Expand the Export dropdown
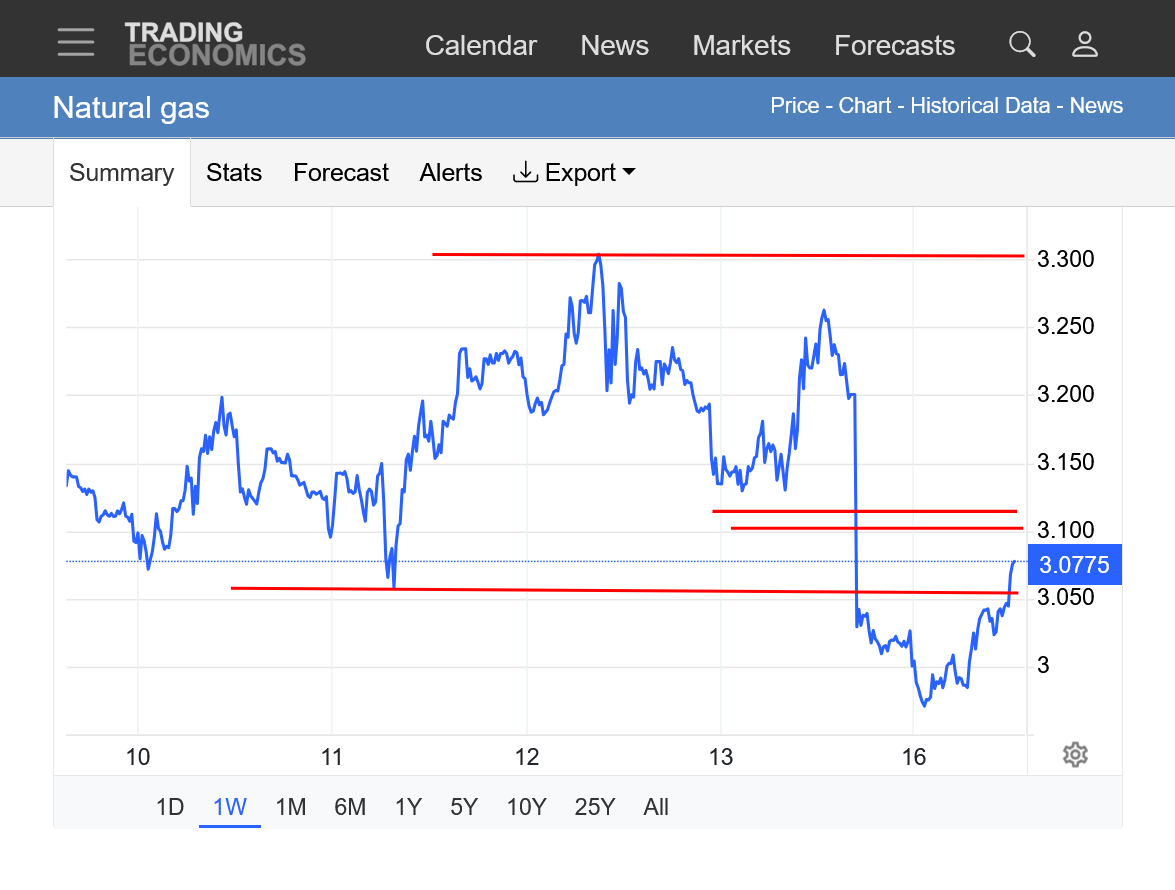1175x890 pixels. coord(575,173)
